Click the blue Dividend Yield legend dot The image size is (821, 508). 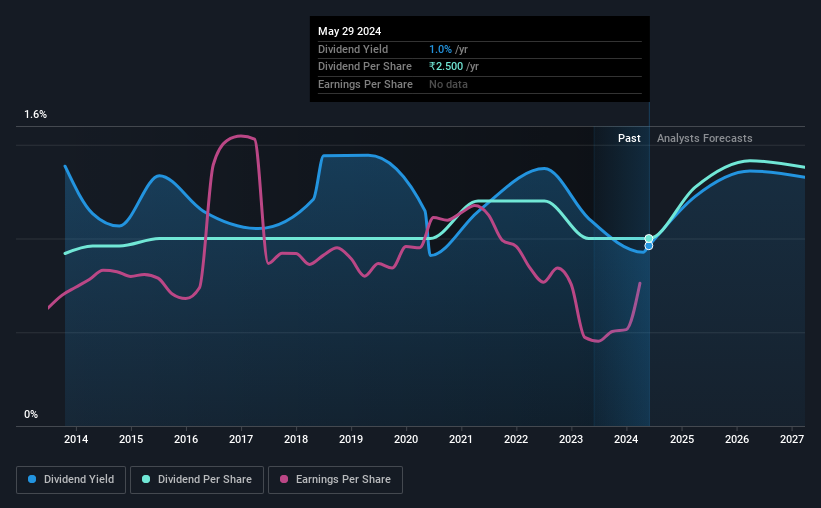click(32, 479)
